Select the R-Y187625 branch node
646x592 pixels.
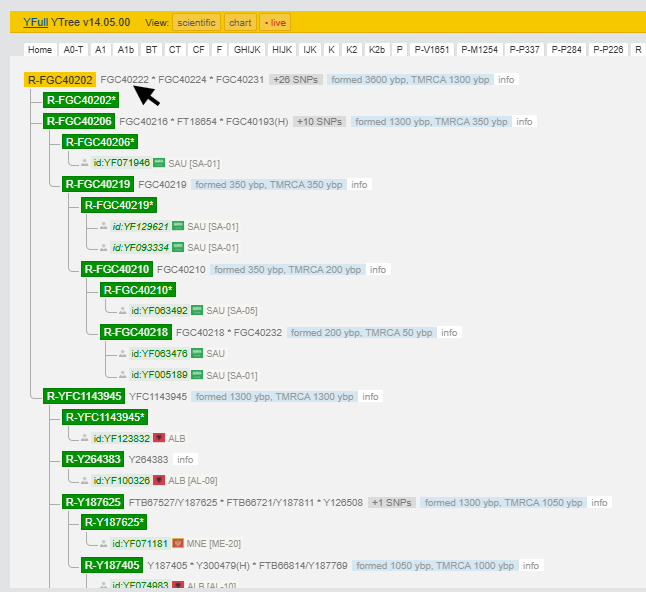click(93, 502)
